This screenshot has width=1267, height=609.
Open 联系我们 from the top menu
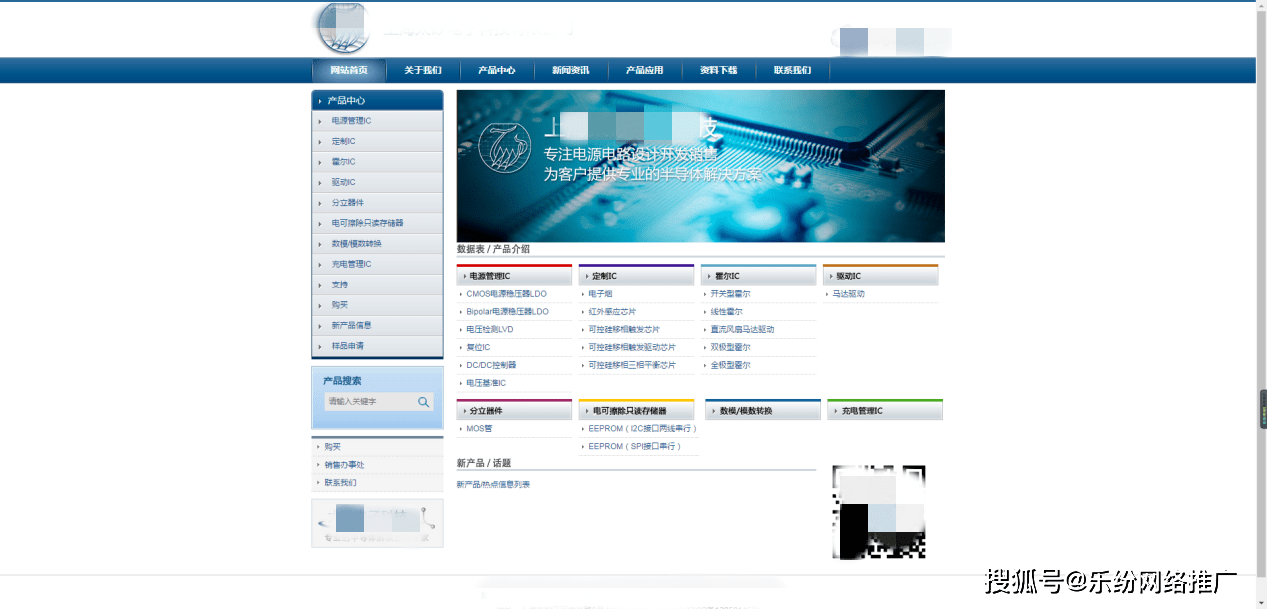[x=791, y=70]
